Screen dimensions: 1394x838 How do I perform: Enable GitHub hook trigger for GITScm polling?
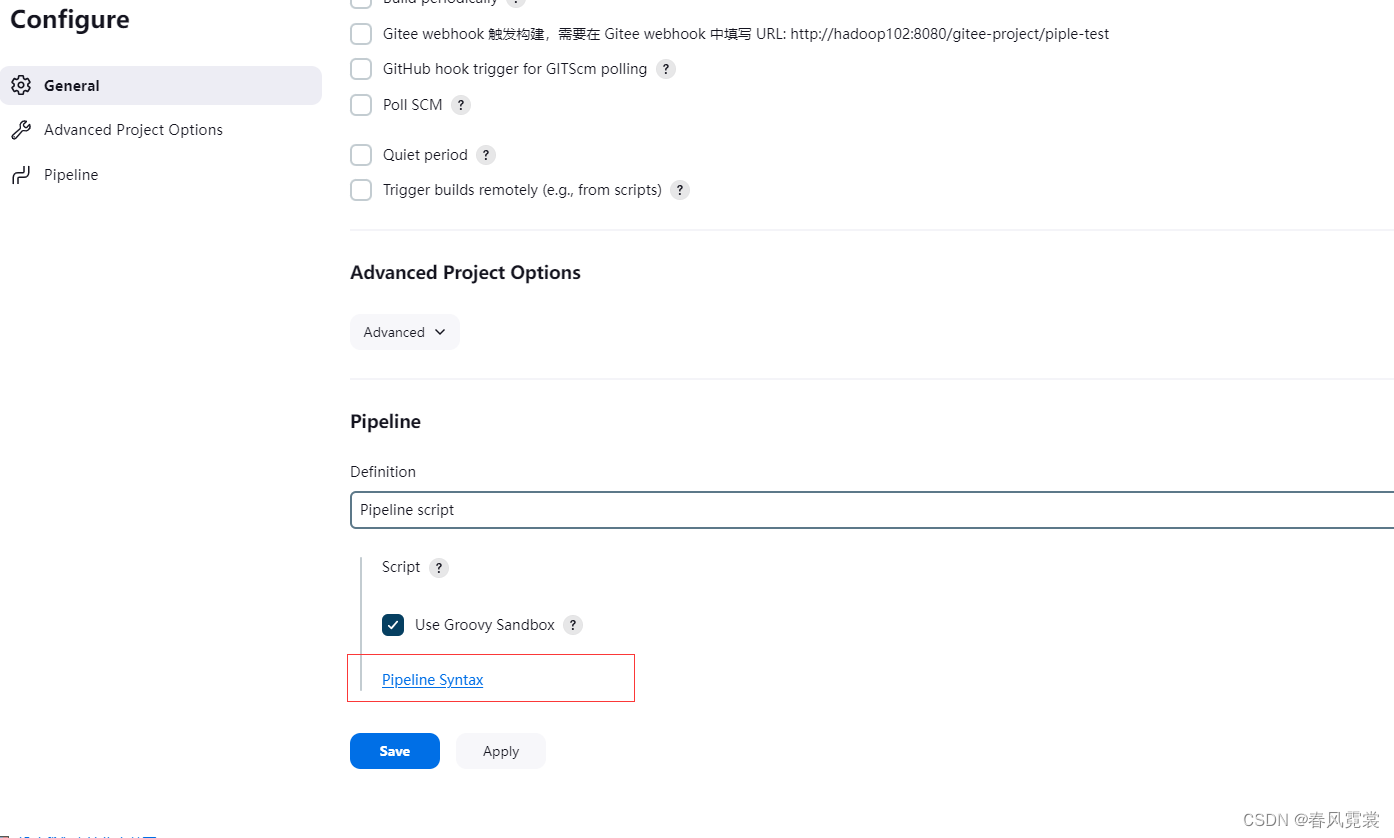[x=361, y=69]
